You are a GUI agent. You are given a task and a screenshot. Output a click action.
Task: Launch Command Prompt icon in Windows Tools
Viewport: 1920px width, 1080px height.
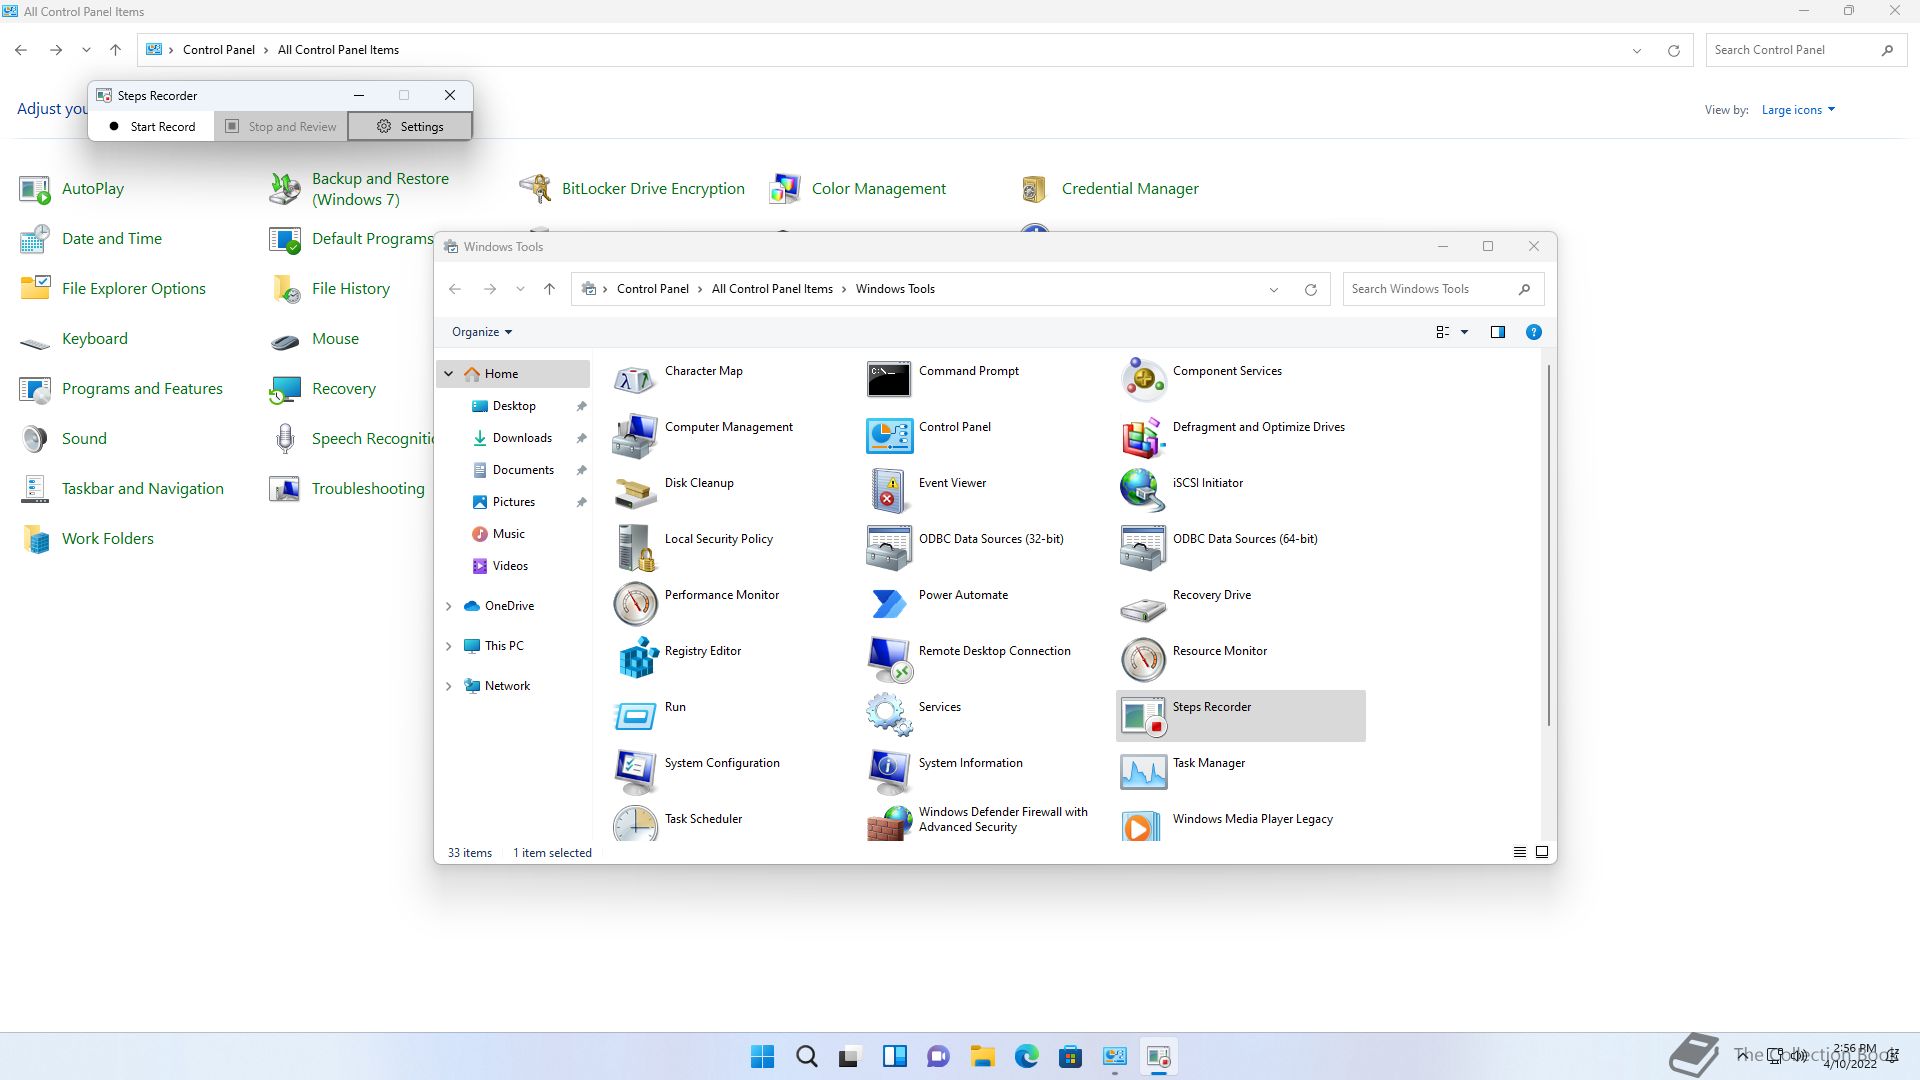[889, 380]
